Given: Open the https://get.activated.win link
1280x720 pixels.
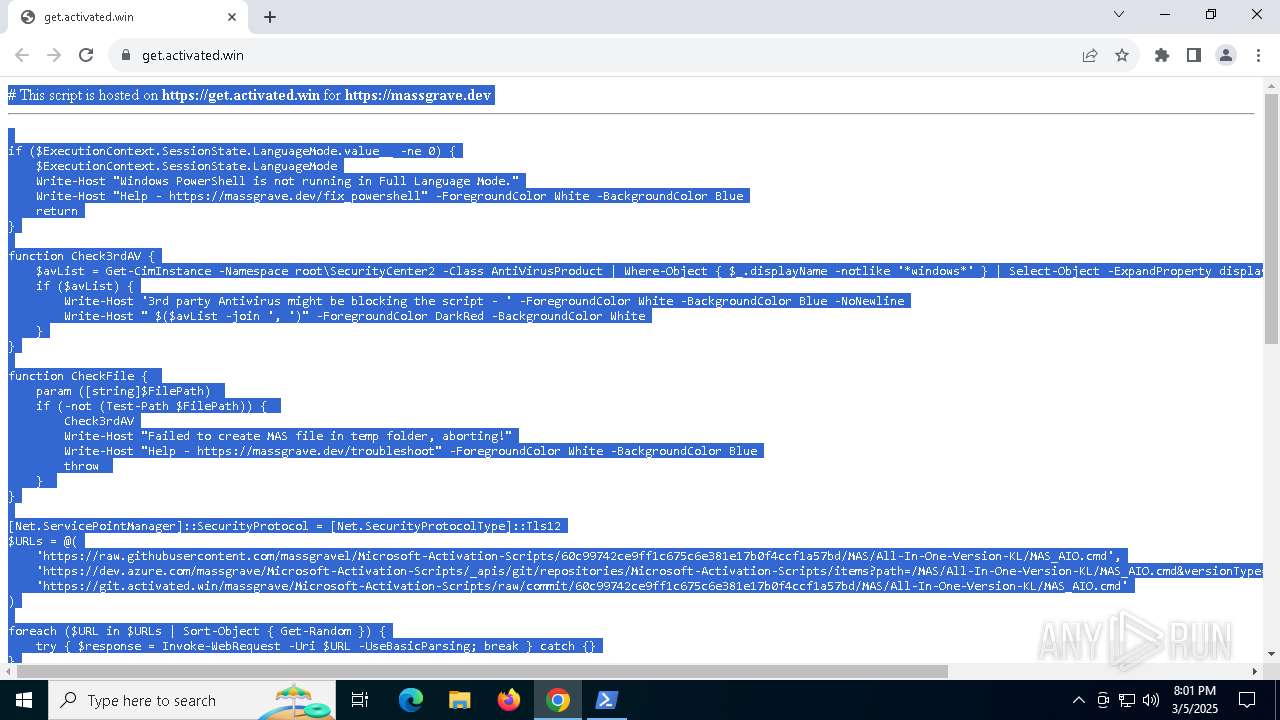Looking at the screenshot, I should 241,95.
